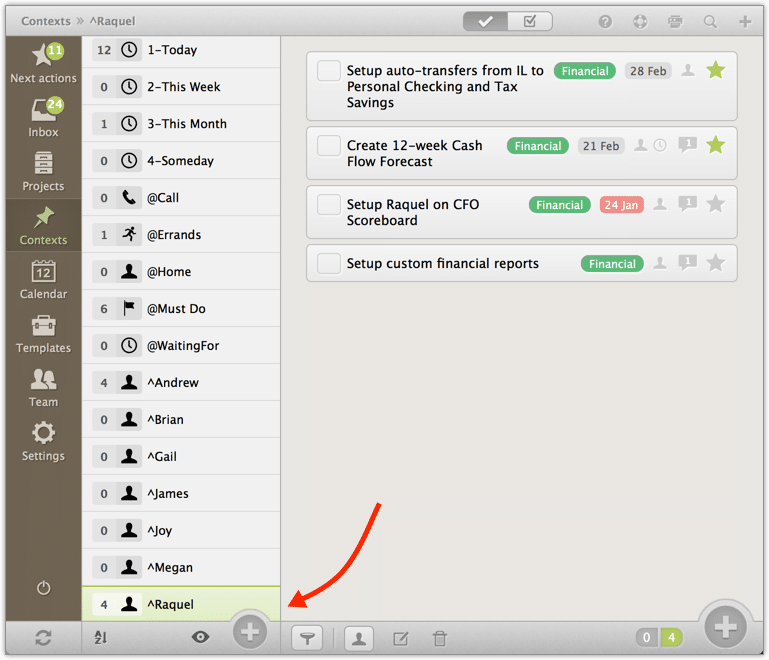Click the sync refresh icon
Image resolution: width=769 pixels, height=660 pixels.
tap(43, 638)
